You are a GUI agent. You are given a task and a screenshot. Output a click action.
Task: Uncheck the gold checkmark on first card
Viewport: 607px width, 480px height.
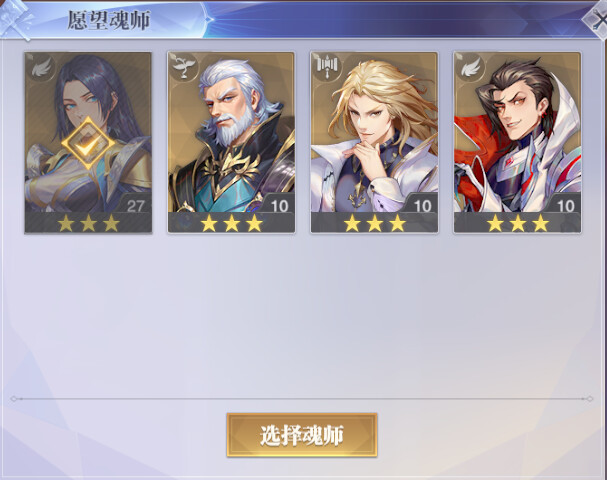click(x=89, y=143)
